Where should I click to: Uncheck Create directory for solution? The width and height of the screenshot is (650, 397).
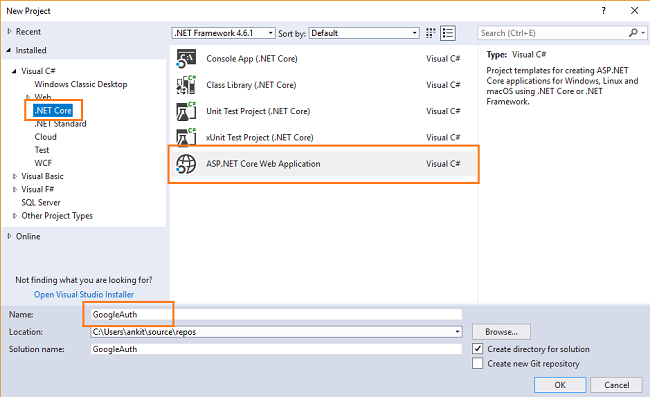[x=478, y=349]
